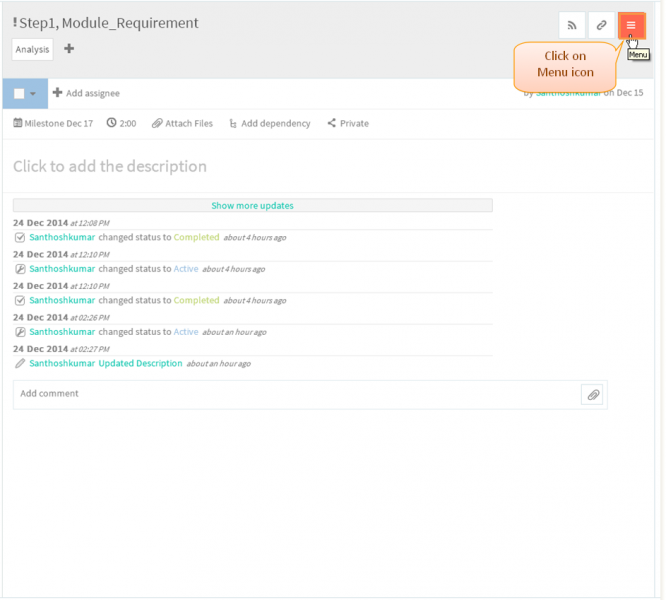Click the check icon in 12:08 PM Completed entry

20,238
